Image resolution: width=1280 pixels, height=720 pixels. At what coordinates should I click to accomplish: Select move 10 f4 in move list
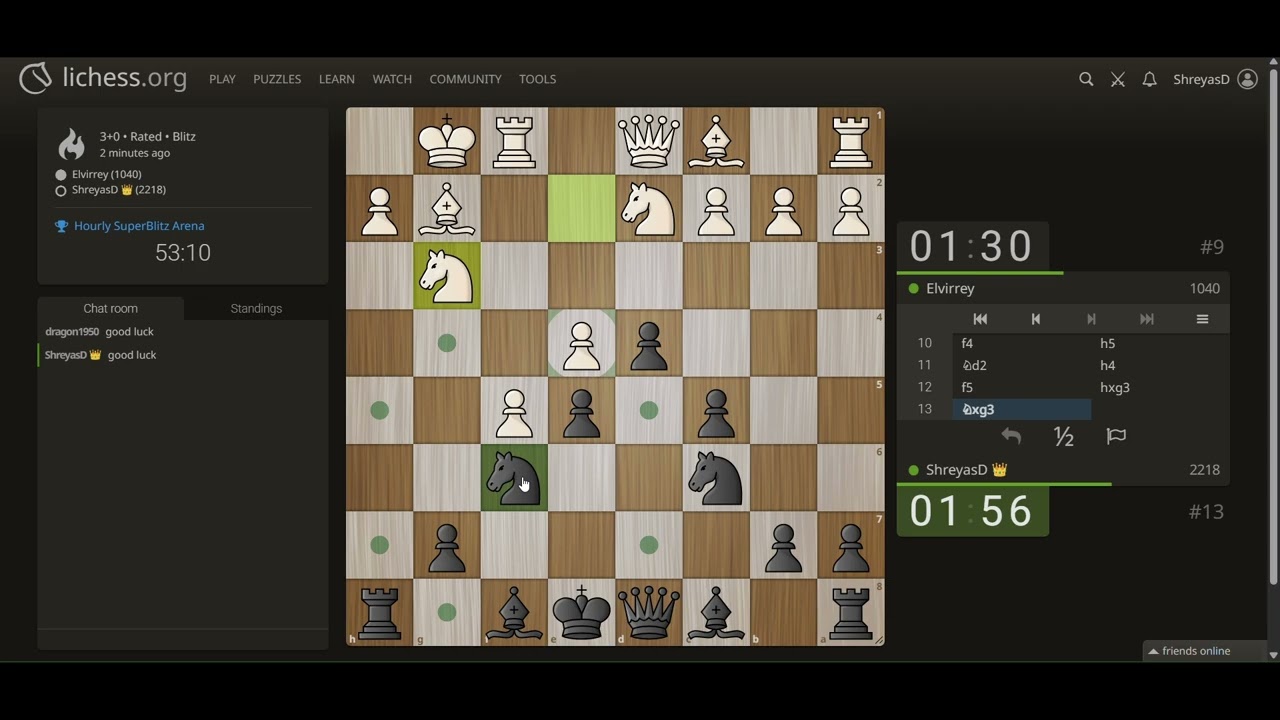(x=1021, y=343)
